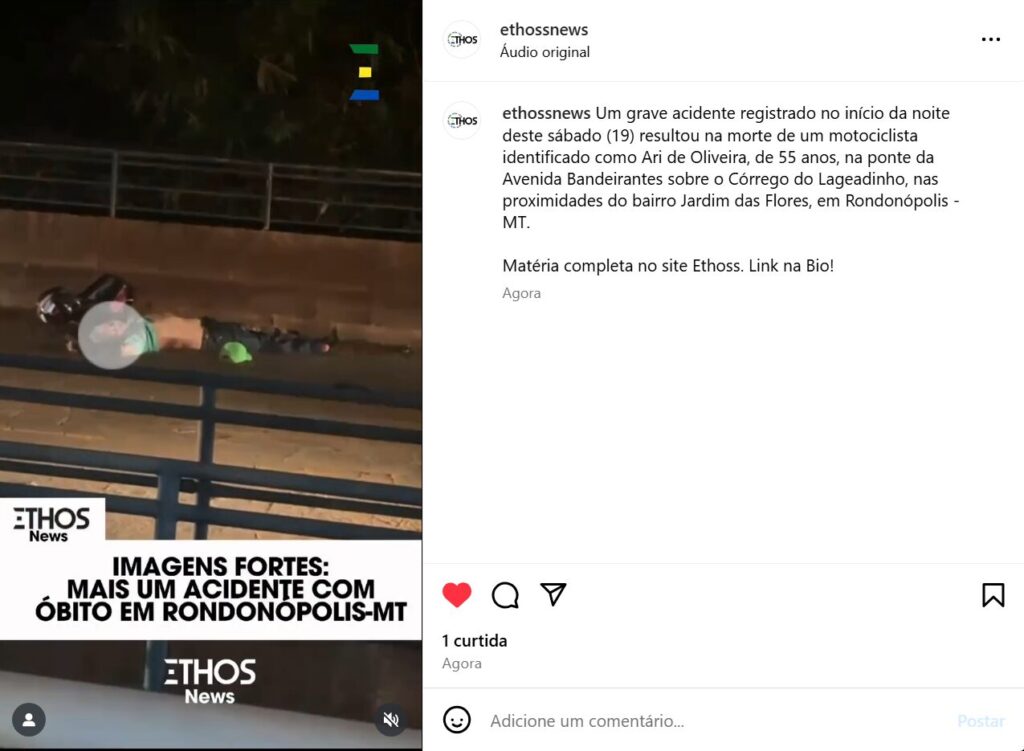The width and height of the screenshot is (1024, 751).
Task: Share the post via paper plane icon
Action: [x=553, y=594]
